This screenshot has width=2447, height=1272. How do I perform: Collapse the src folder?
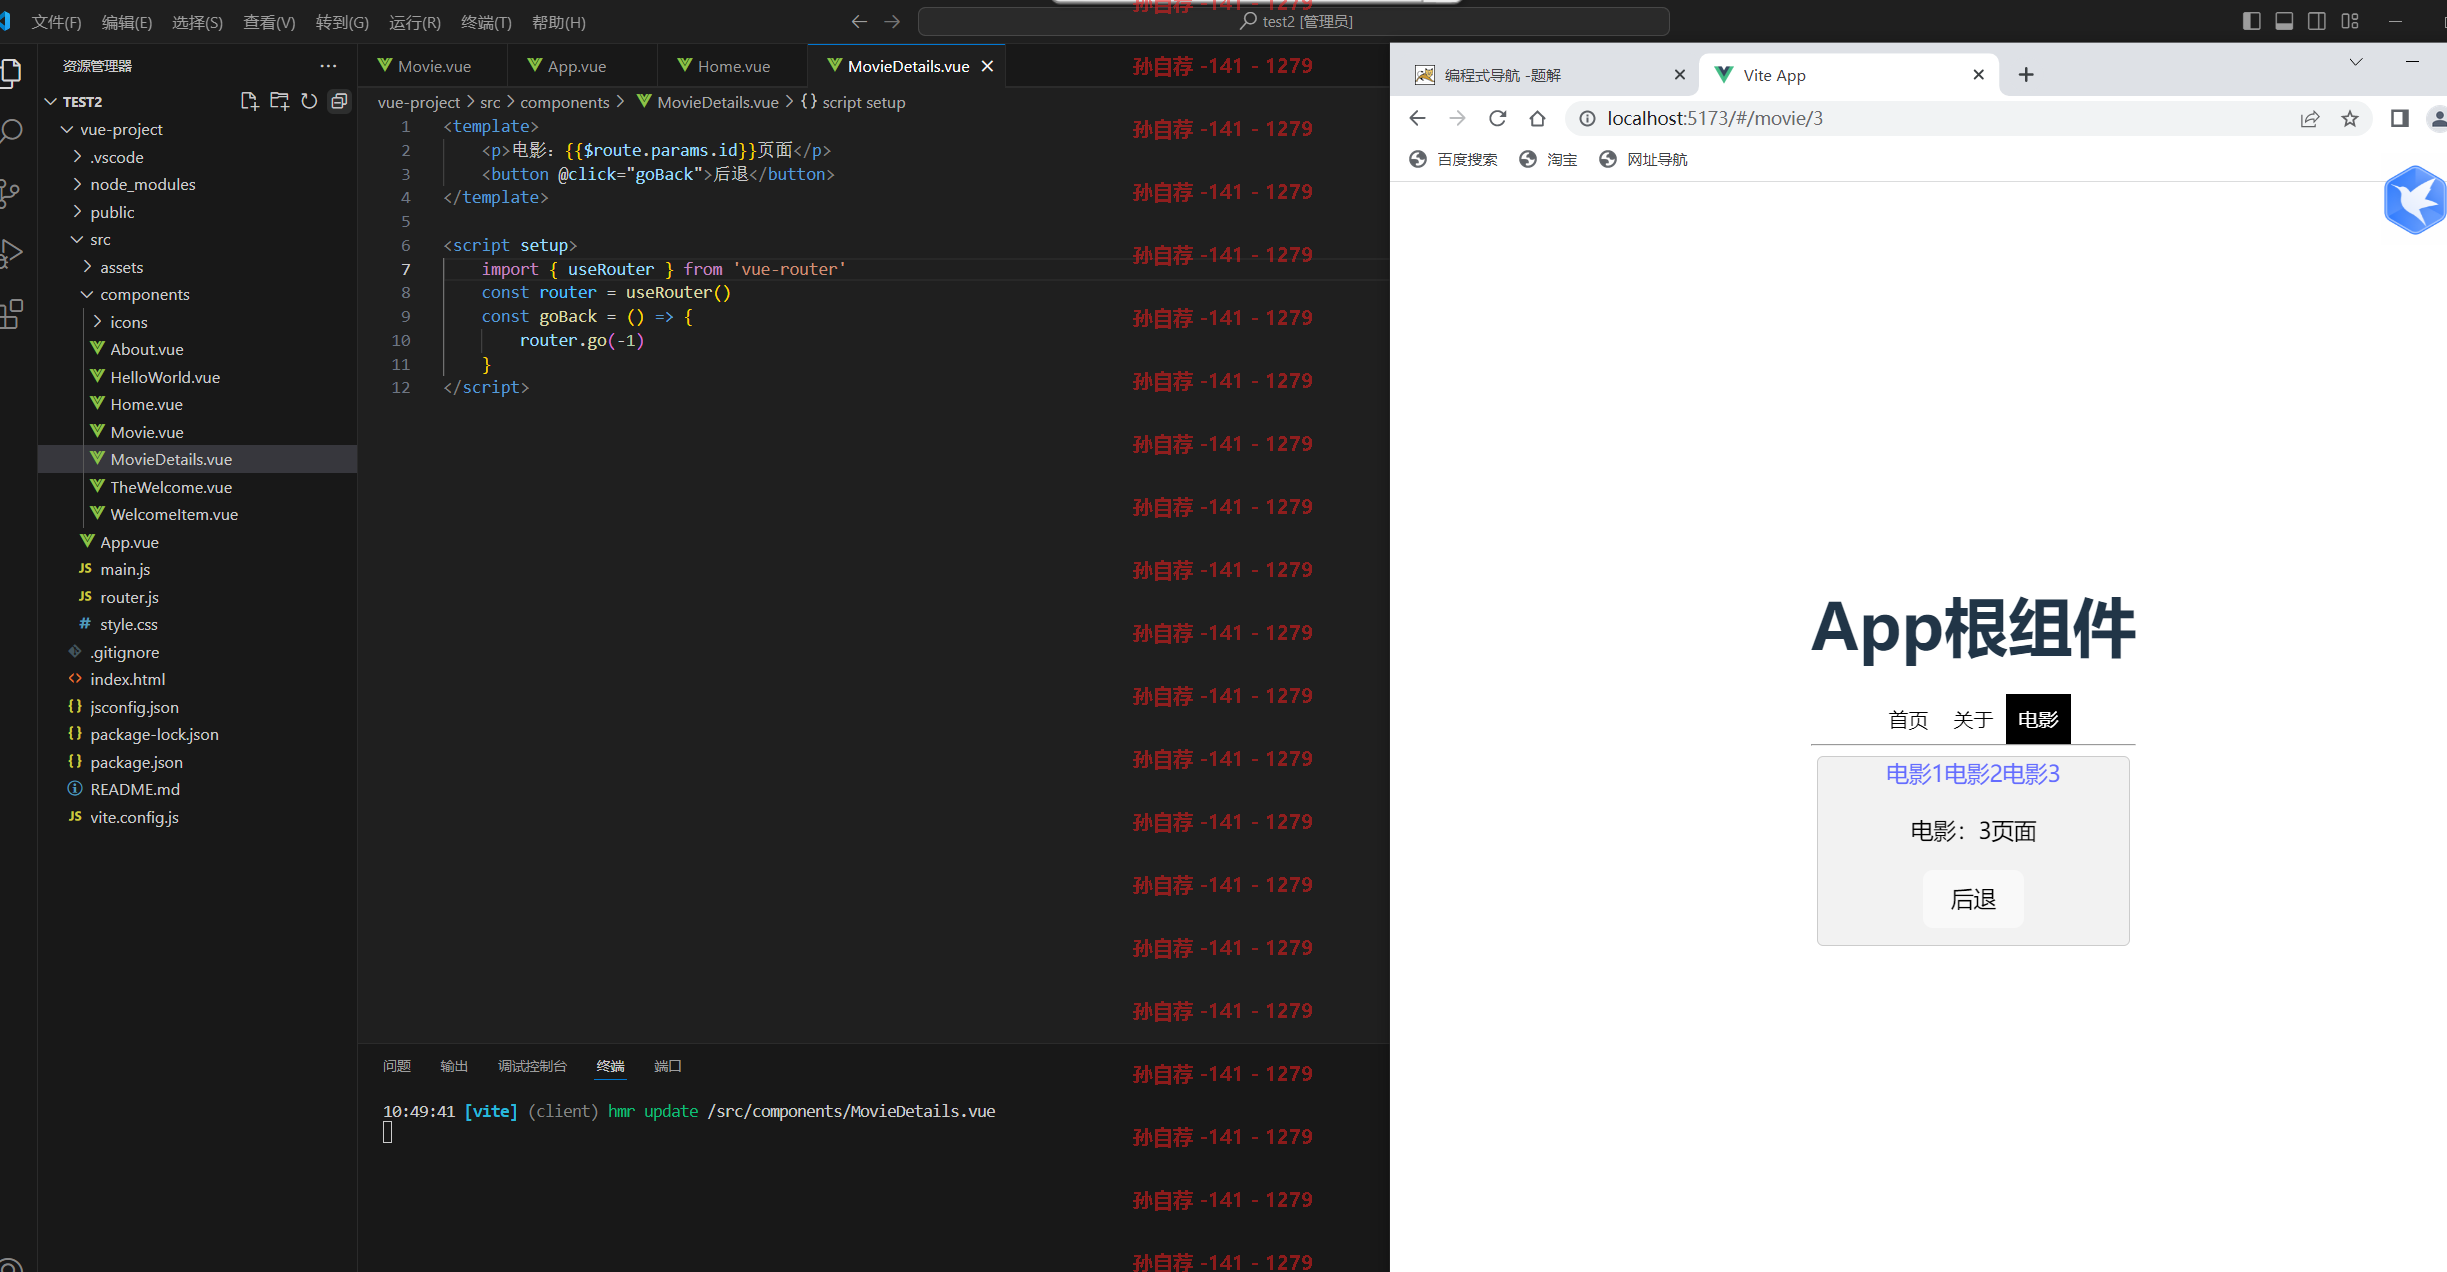77,239
